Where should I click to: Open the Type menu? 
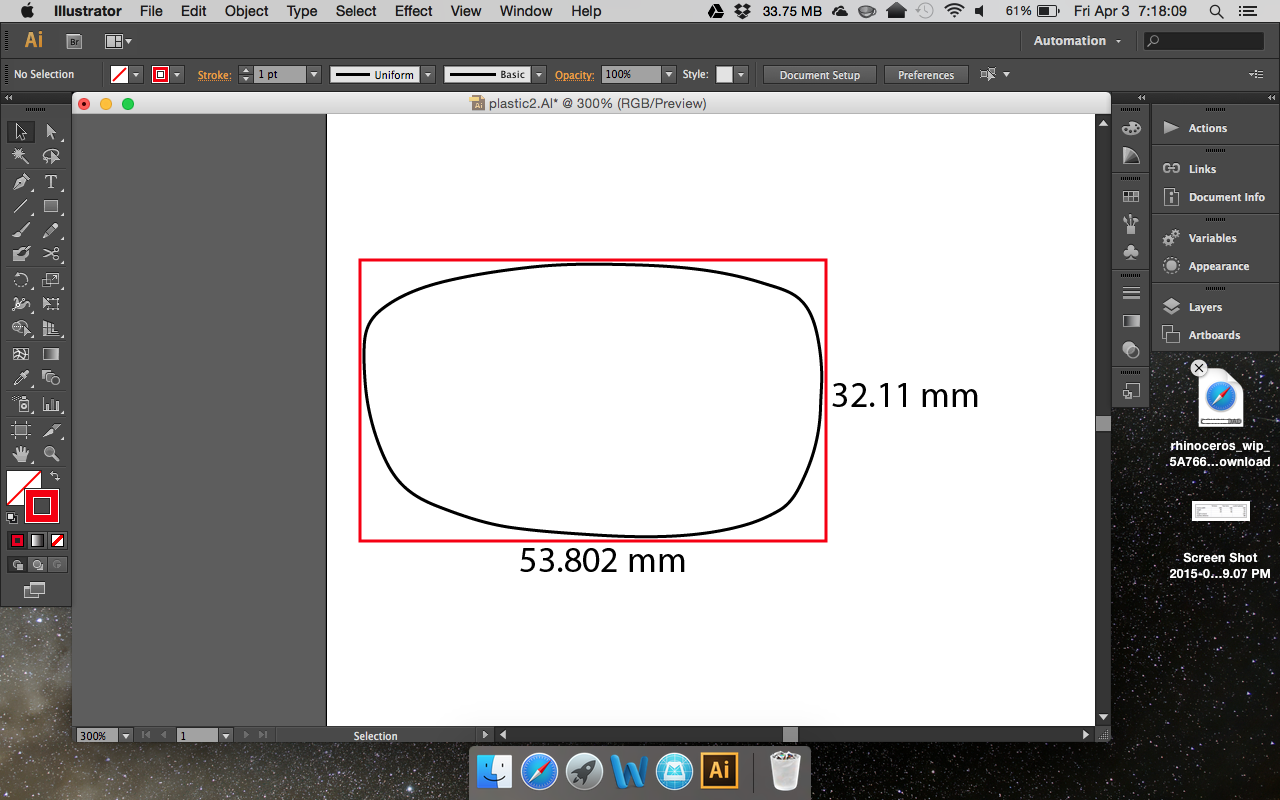(x=302, y=11)
